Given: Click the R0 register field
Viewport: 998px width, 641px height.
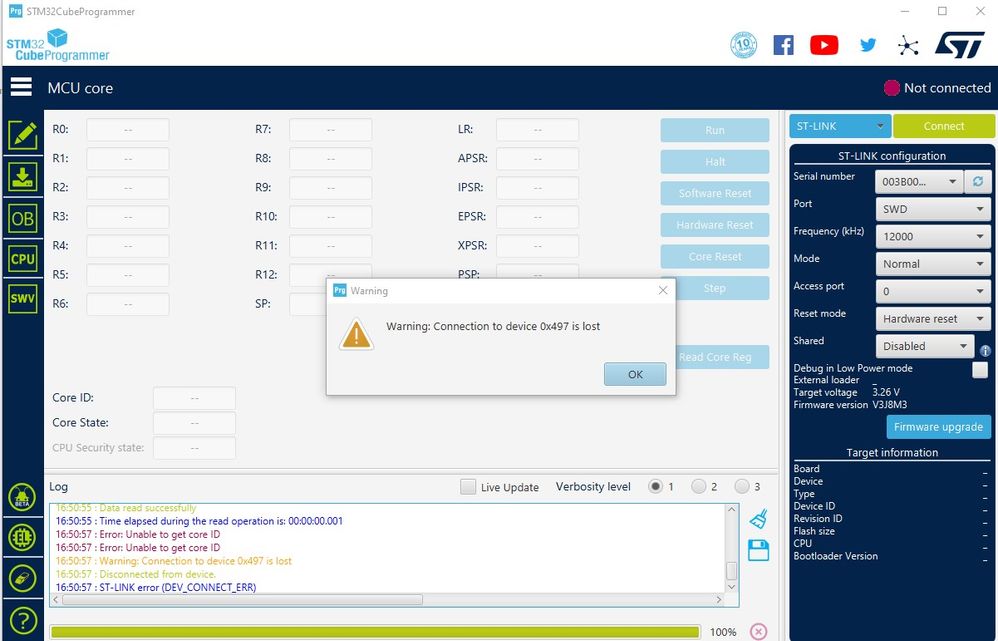Looking at the screenshot, I should pyautogui.click(x=128, y=130).
